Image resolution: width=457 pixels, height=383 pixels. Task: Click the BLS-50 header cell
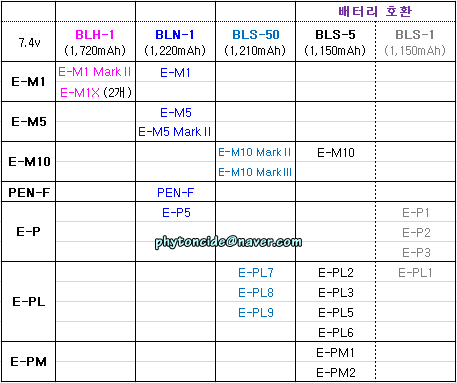click(x=255, y=42)
